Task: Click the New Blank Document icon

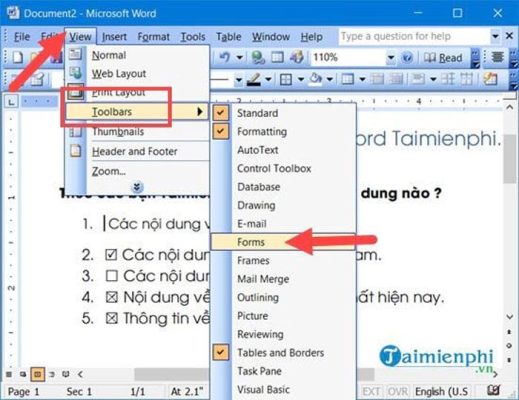Action: [17, 57]
